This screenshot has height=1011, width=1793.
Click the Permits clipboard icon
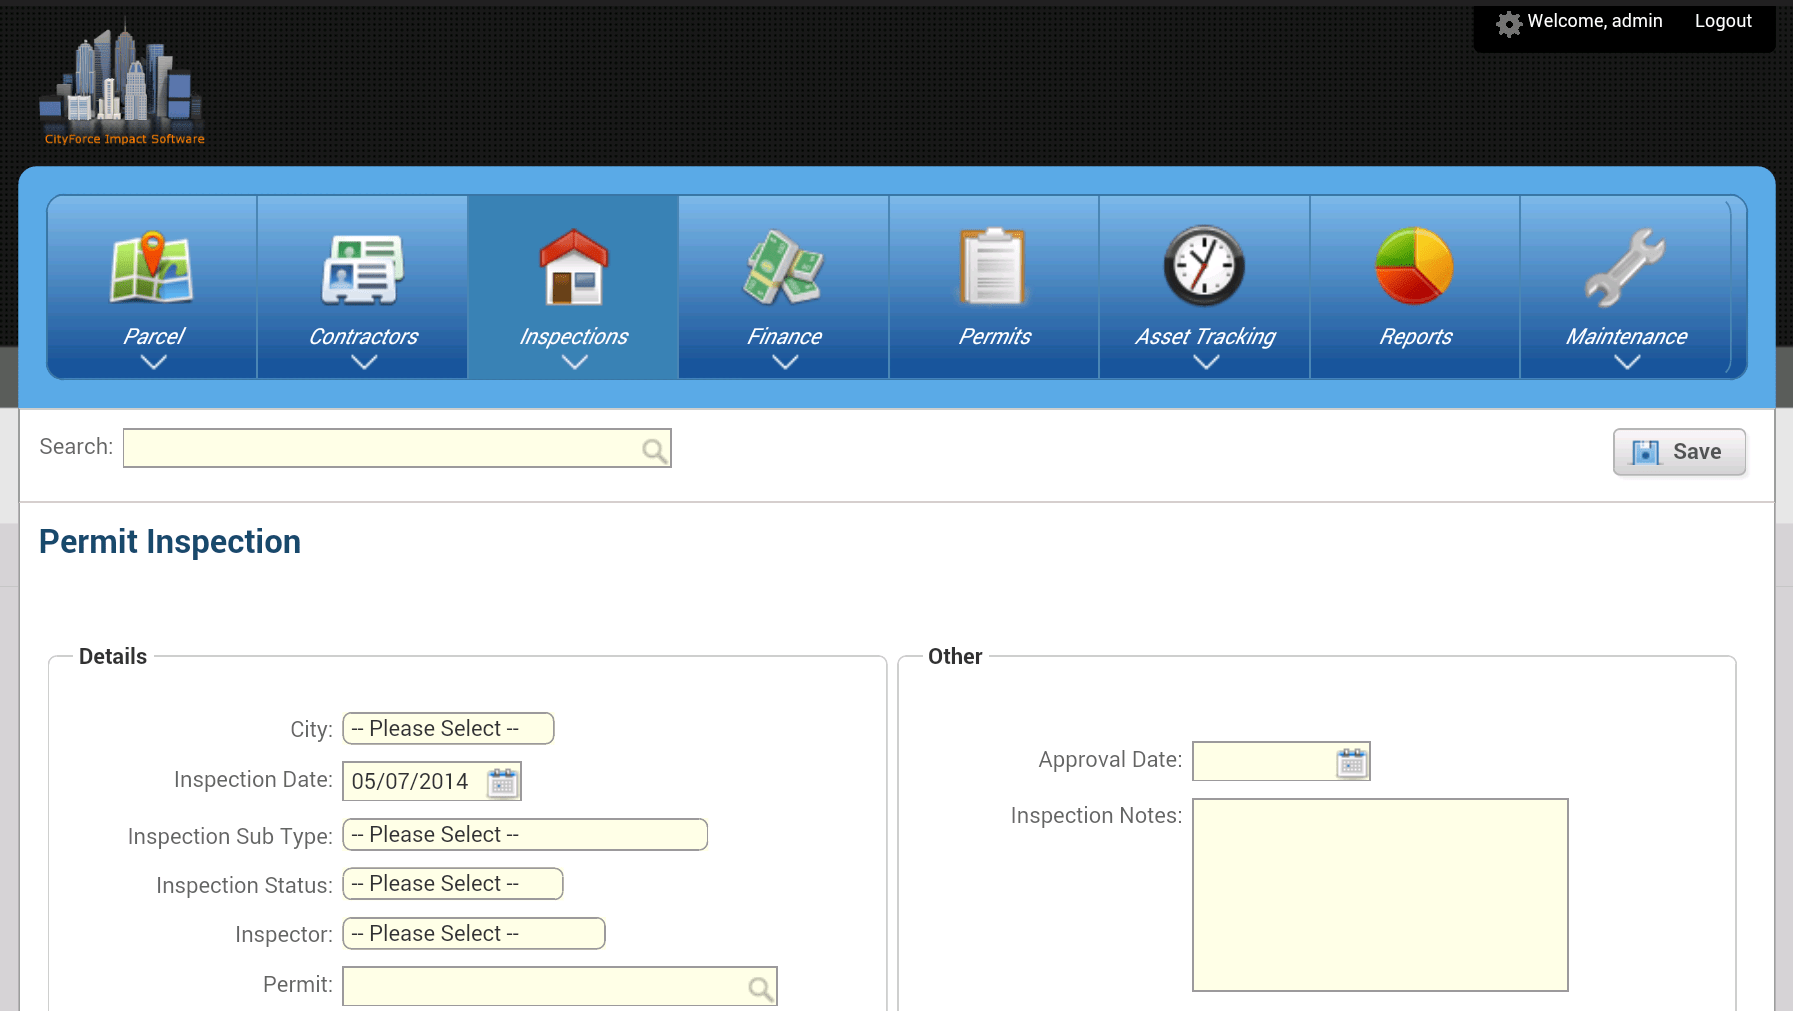994,267
